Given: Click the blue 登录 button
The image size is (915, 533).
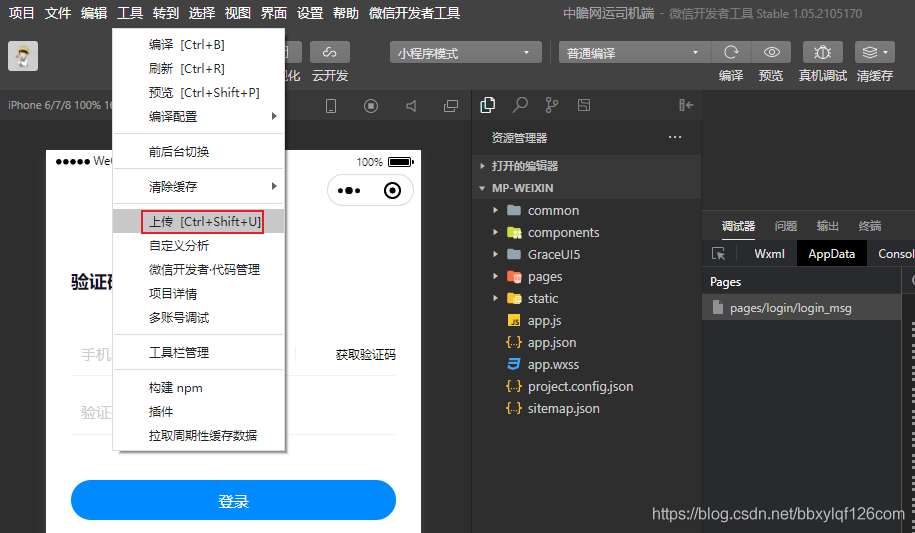Looking at the screenshot, I should [233, 500].
